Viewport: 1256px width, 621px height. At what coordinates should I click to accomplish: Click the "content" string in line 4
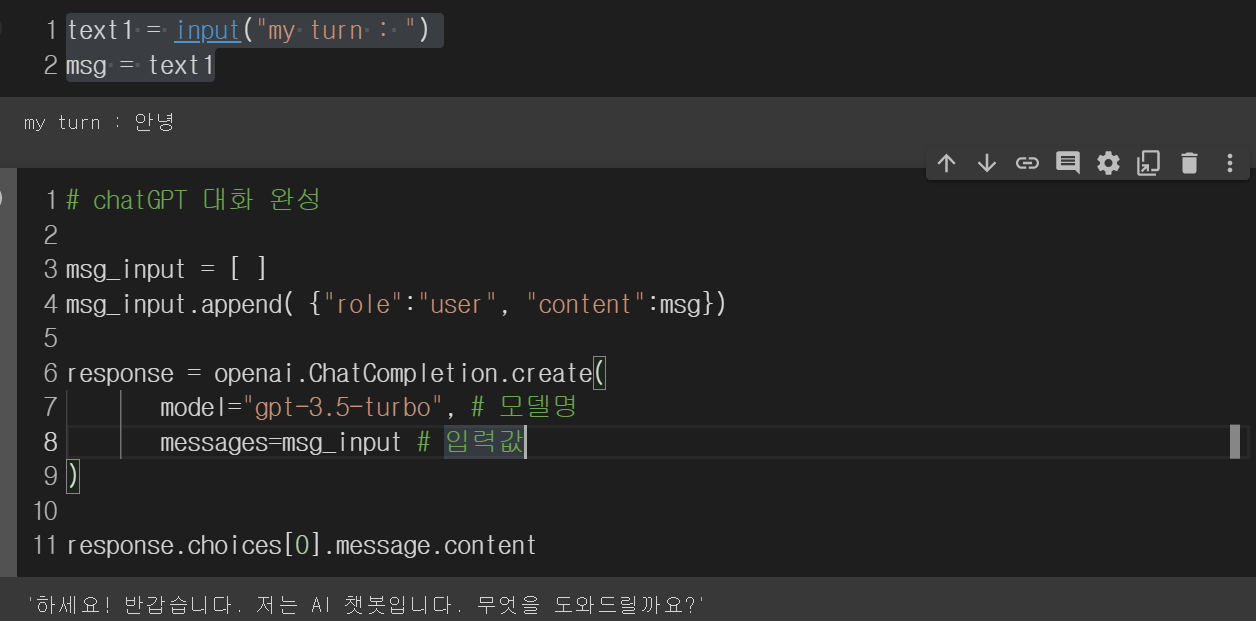coord(586,304)
